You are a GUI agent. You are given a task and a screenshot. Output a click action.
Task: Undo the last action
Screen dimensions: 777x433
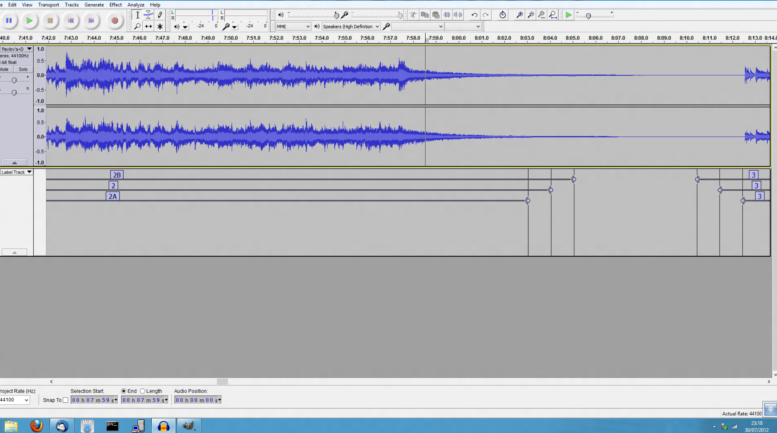click(474, 15)
